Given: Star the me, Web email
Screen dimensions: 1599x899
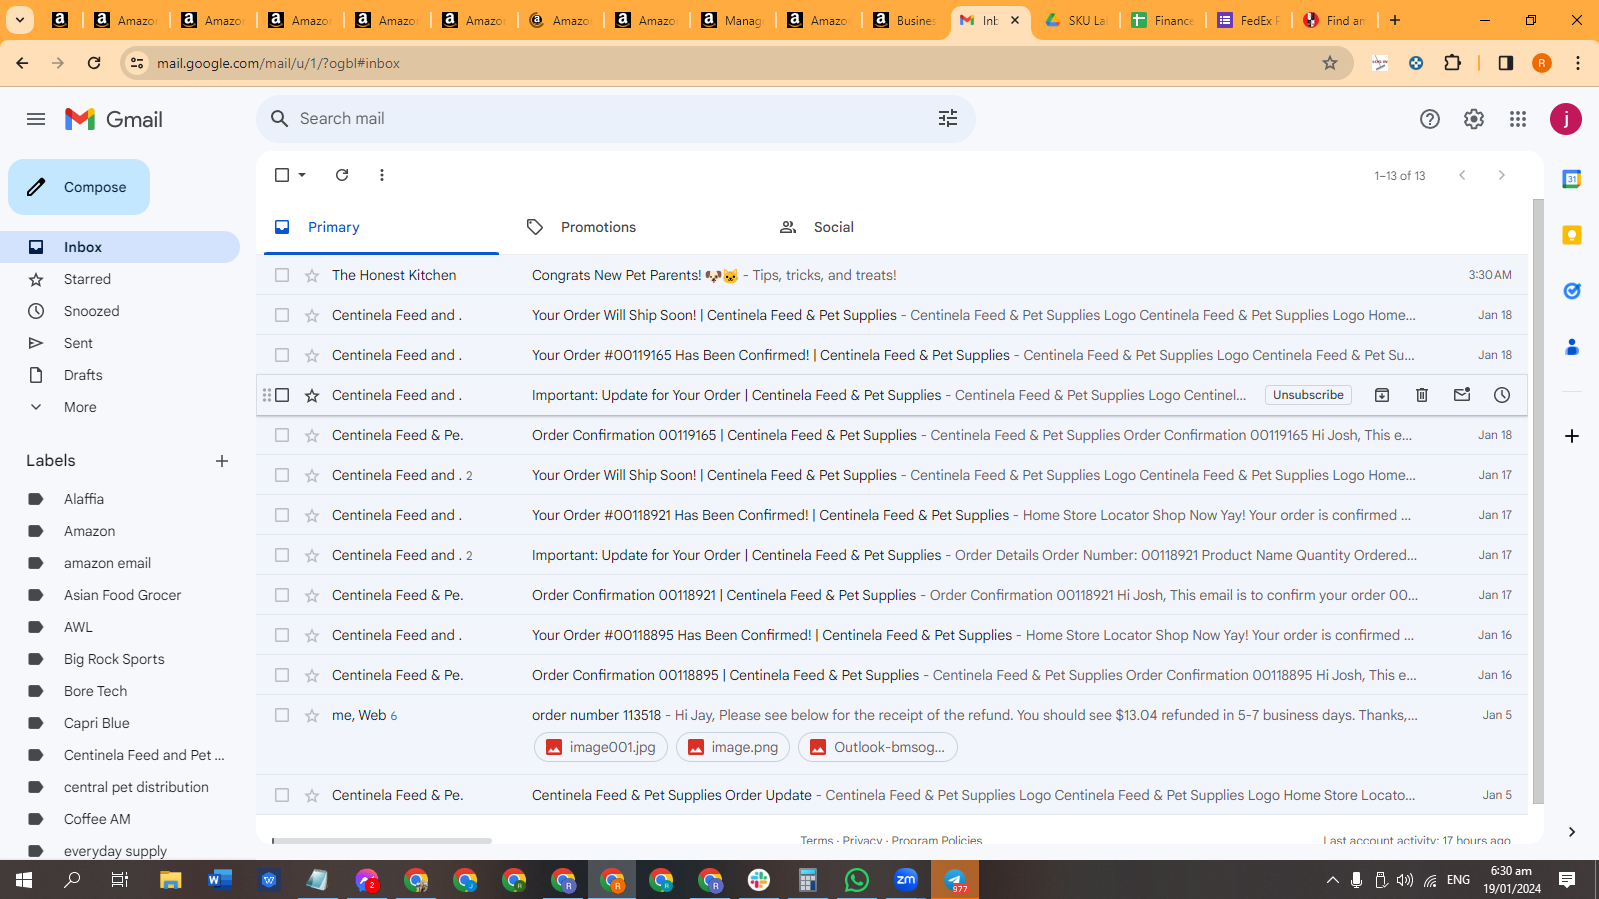Looking at the screenshot, I should (x=312, y=715).
